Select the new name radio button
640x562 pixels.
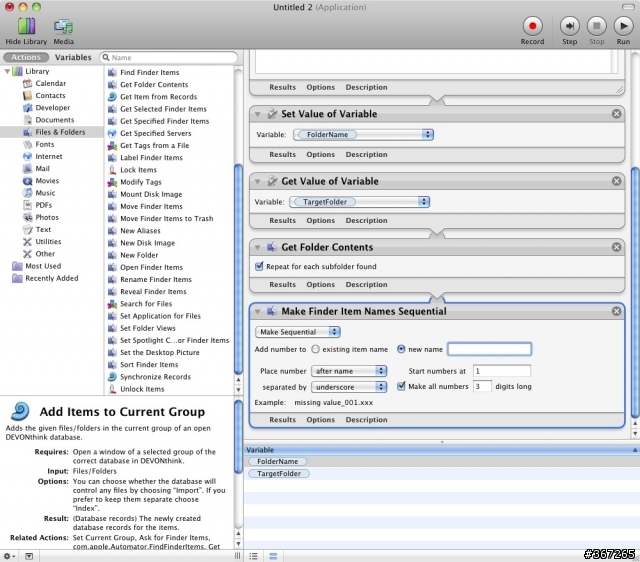click(x=401, y=349)
